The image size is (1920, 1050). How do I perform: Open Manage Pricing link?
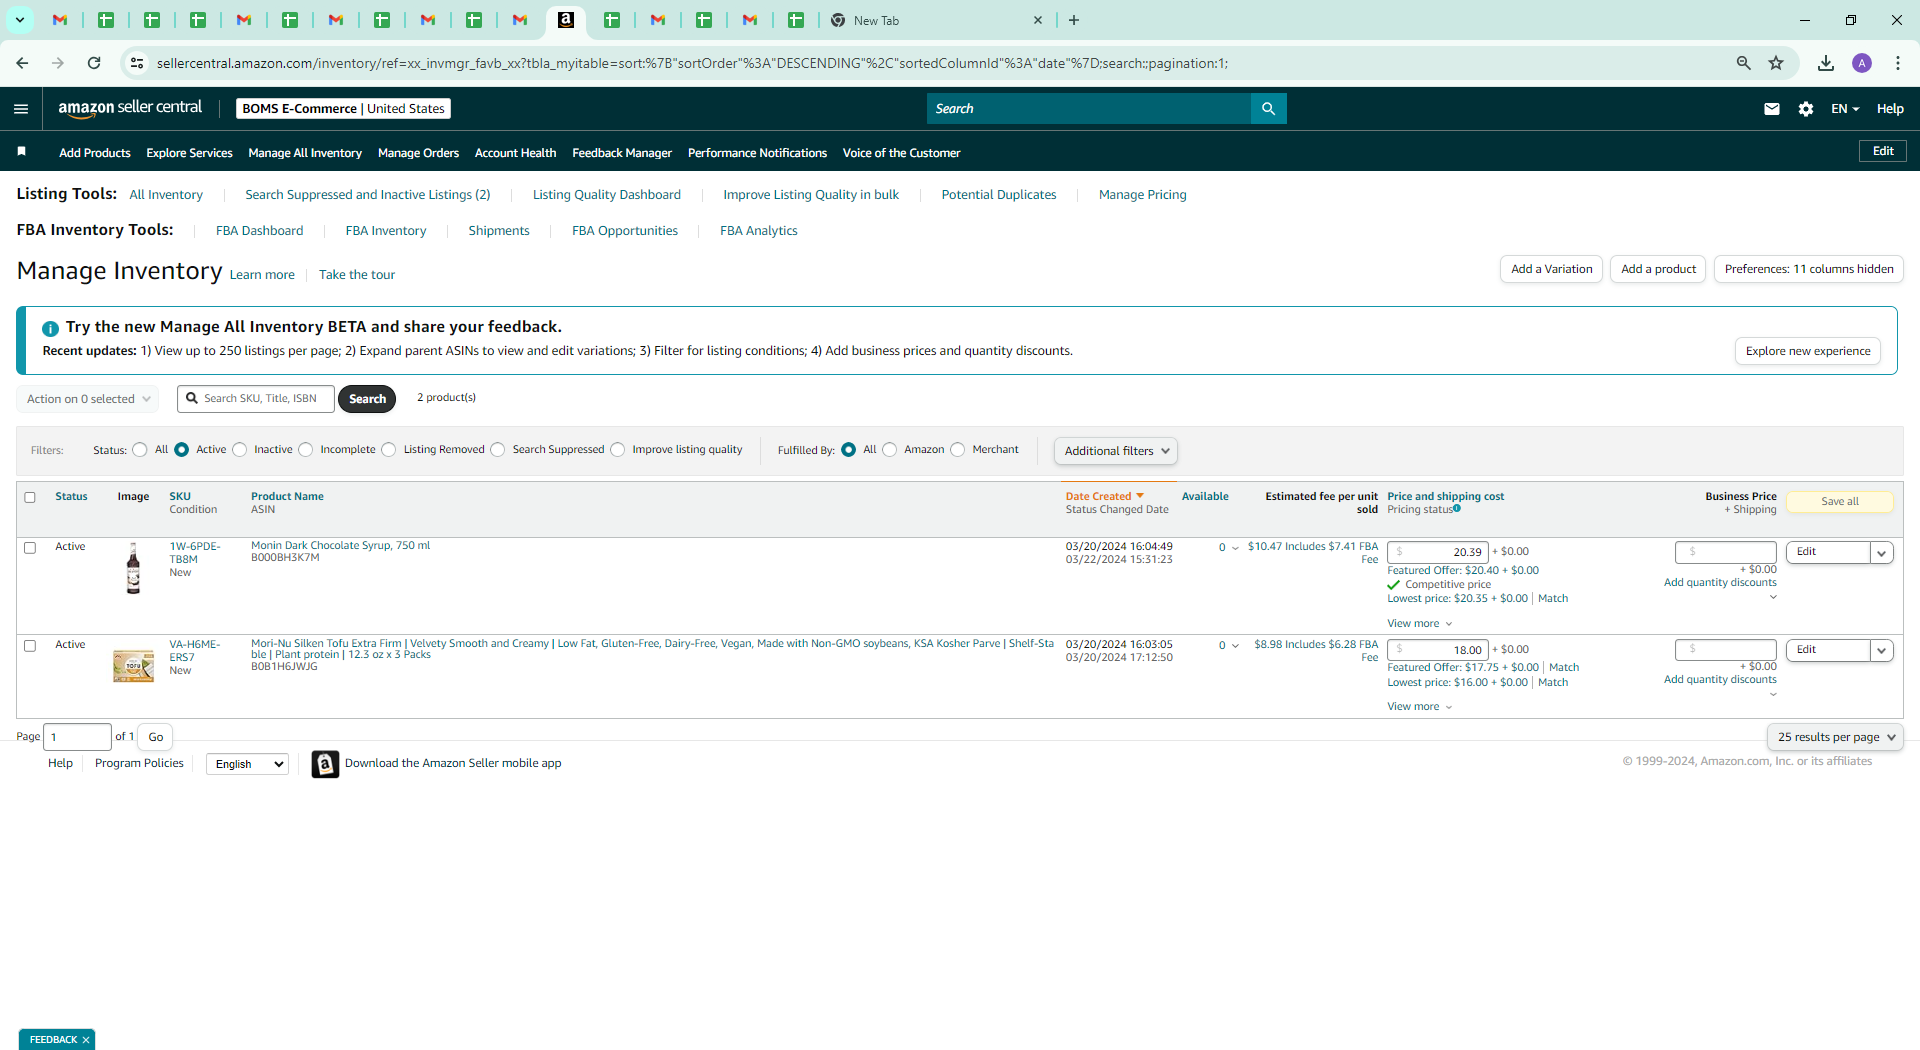[x=1142, y=195]
